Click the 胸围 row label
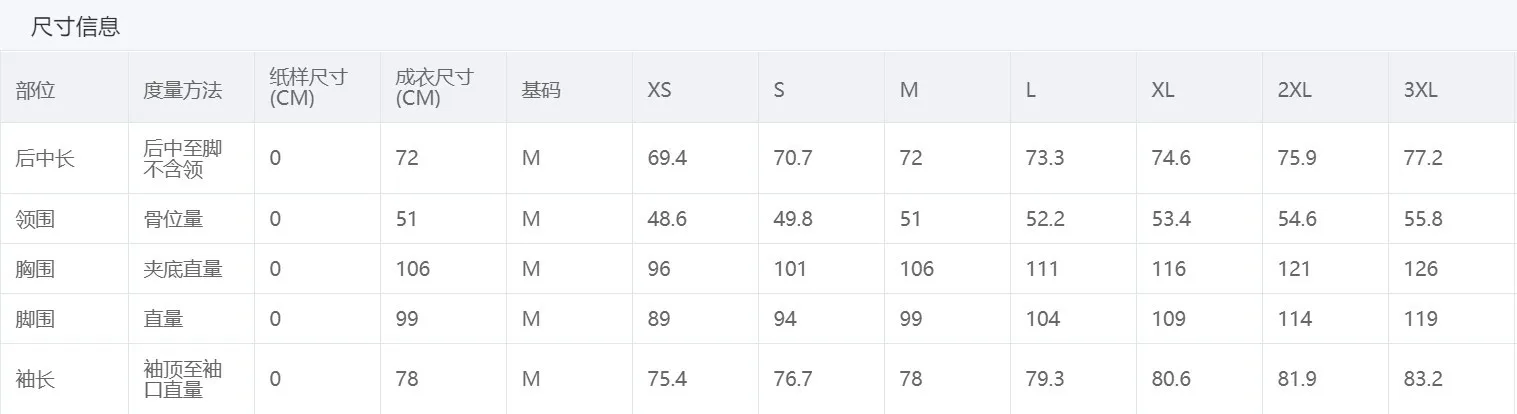This screenshot has width=1517, height=414. pyautogui.click(x=36, y=269)
